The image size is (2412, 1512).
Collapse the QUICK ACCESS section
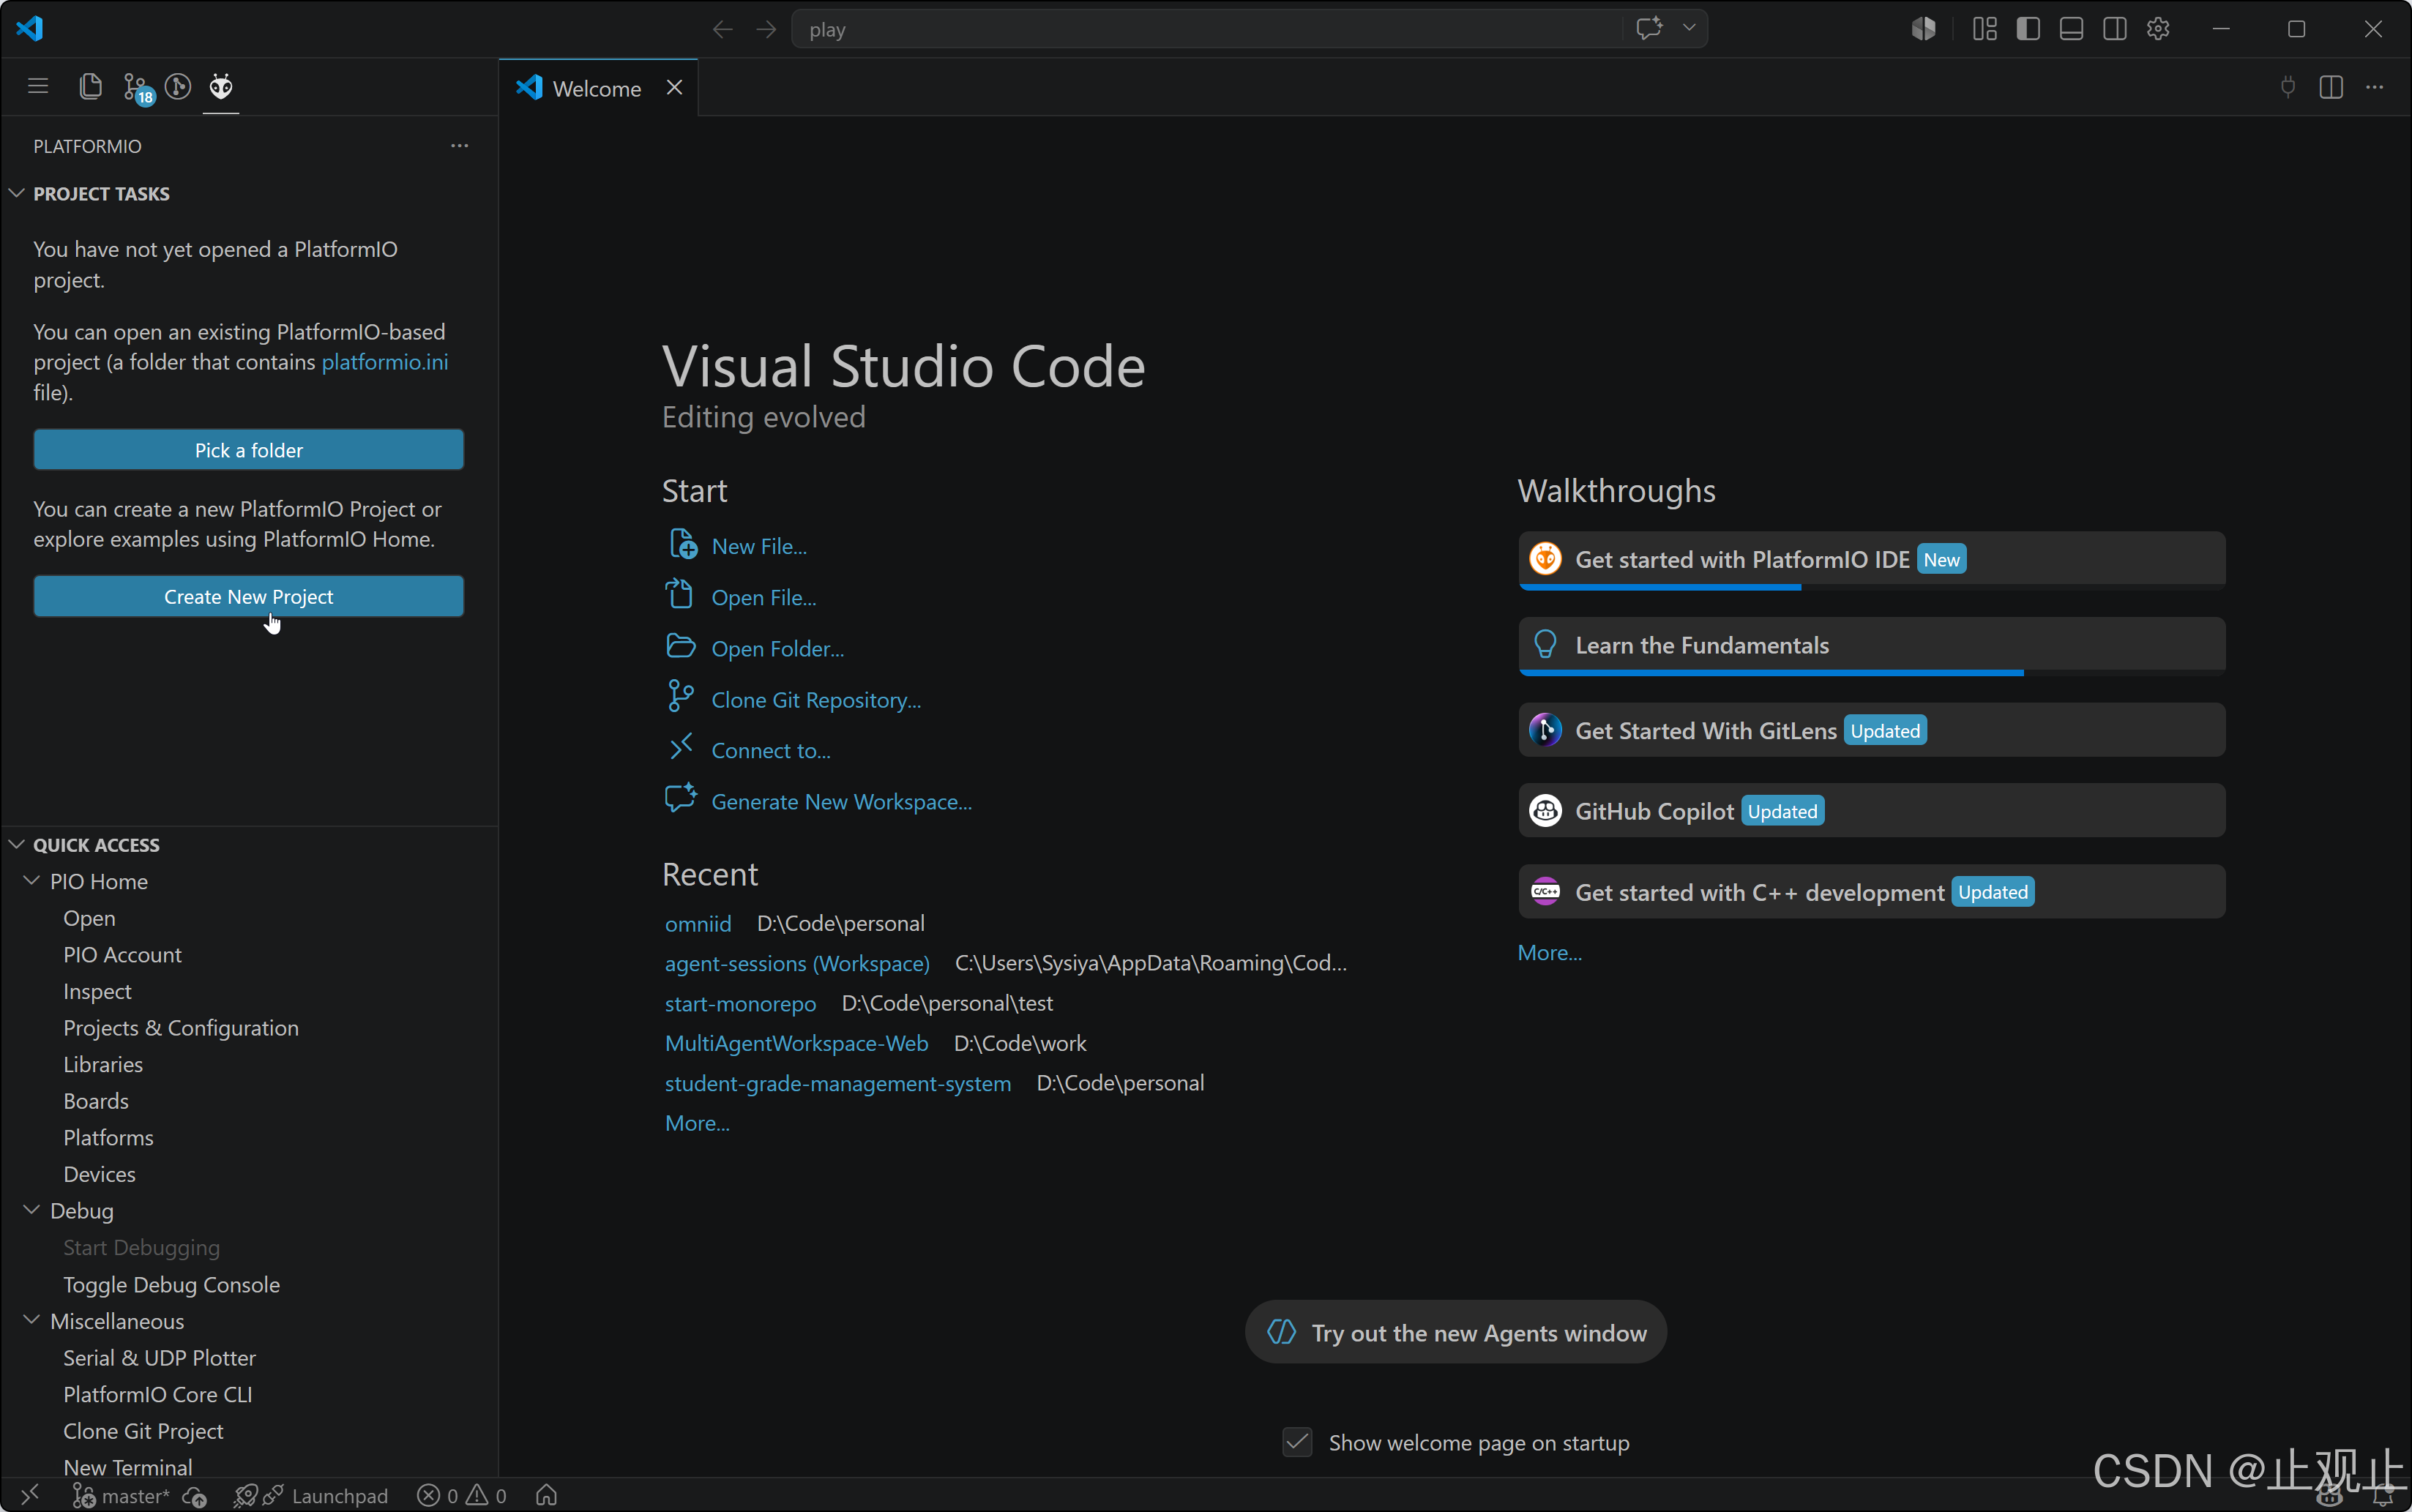tap(17, 845)
